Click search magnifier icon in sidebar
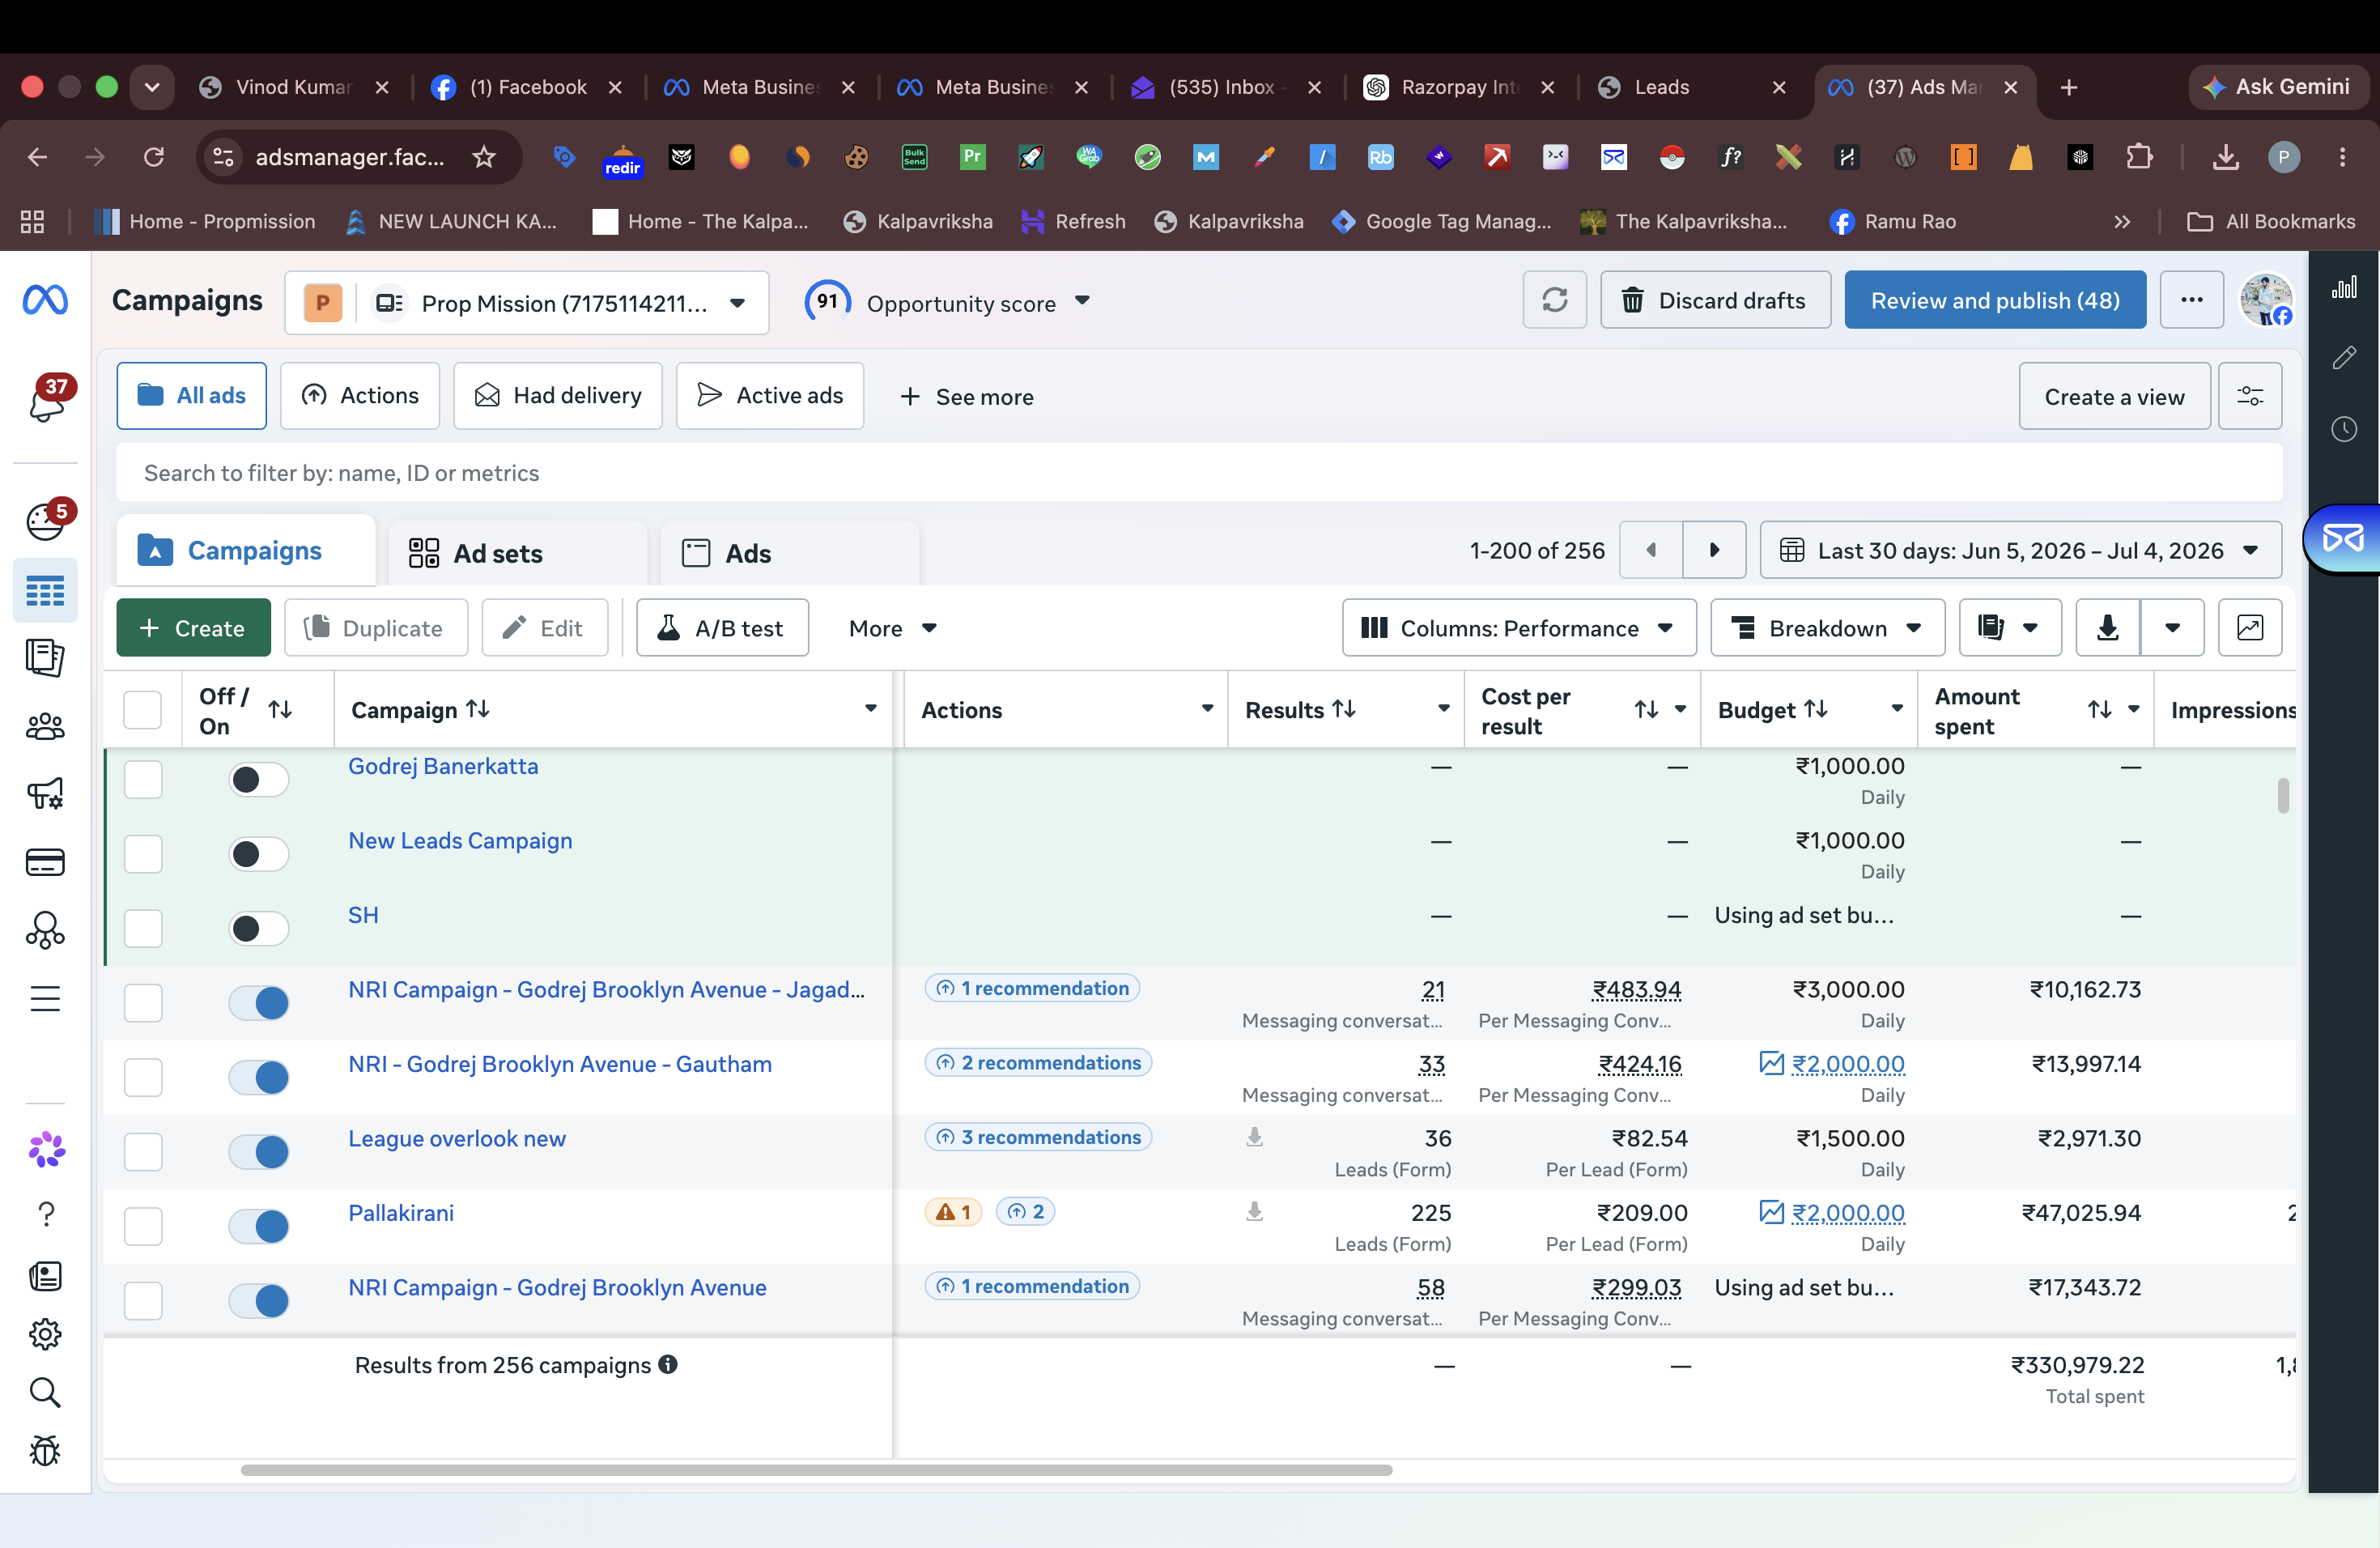This screenshot has height=1548, width=2380. tap(45, 1392)
